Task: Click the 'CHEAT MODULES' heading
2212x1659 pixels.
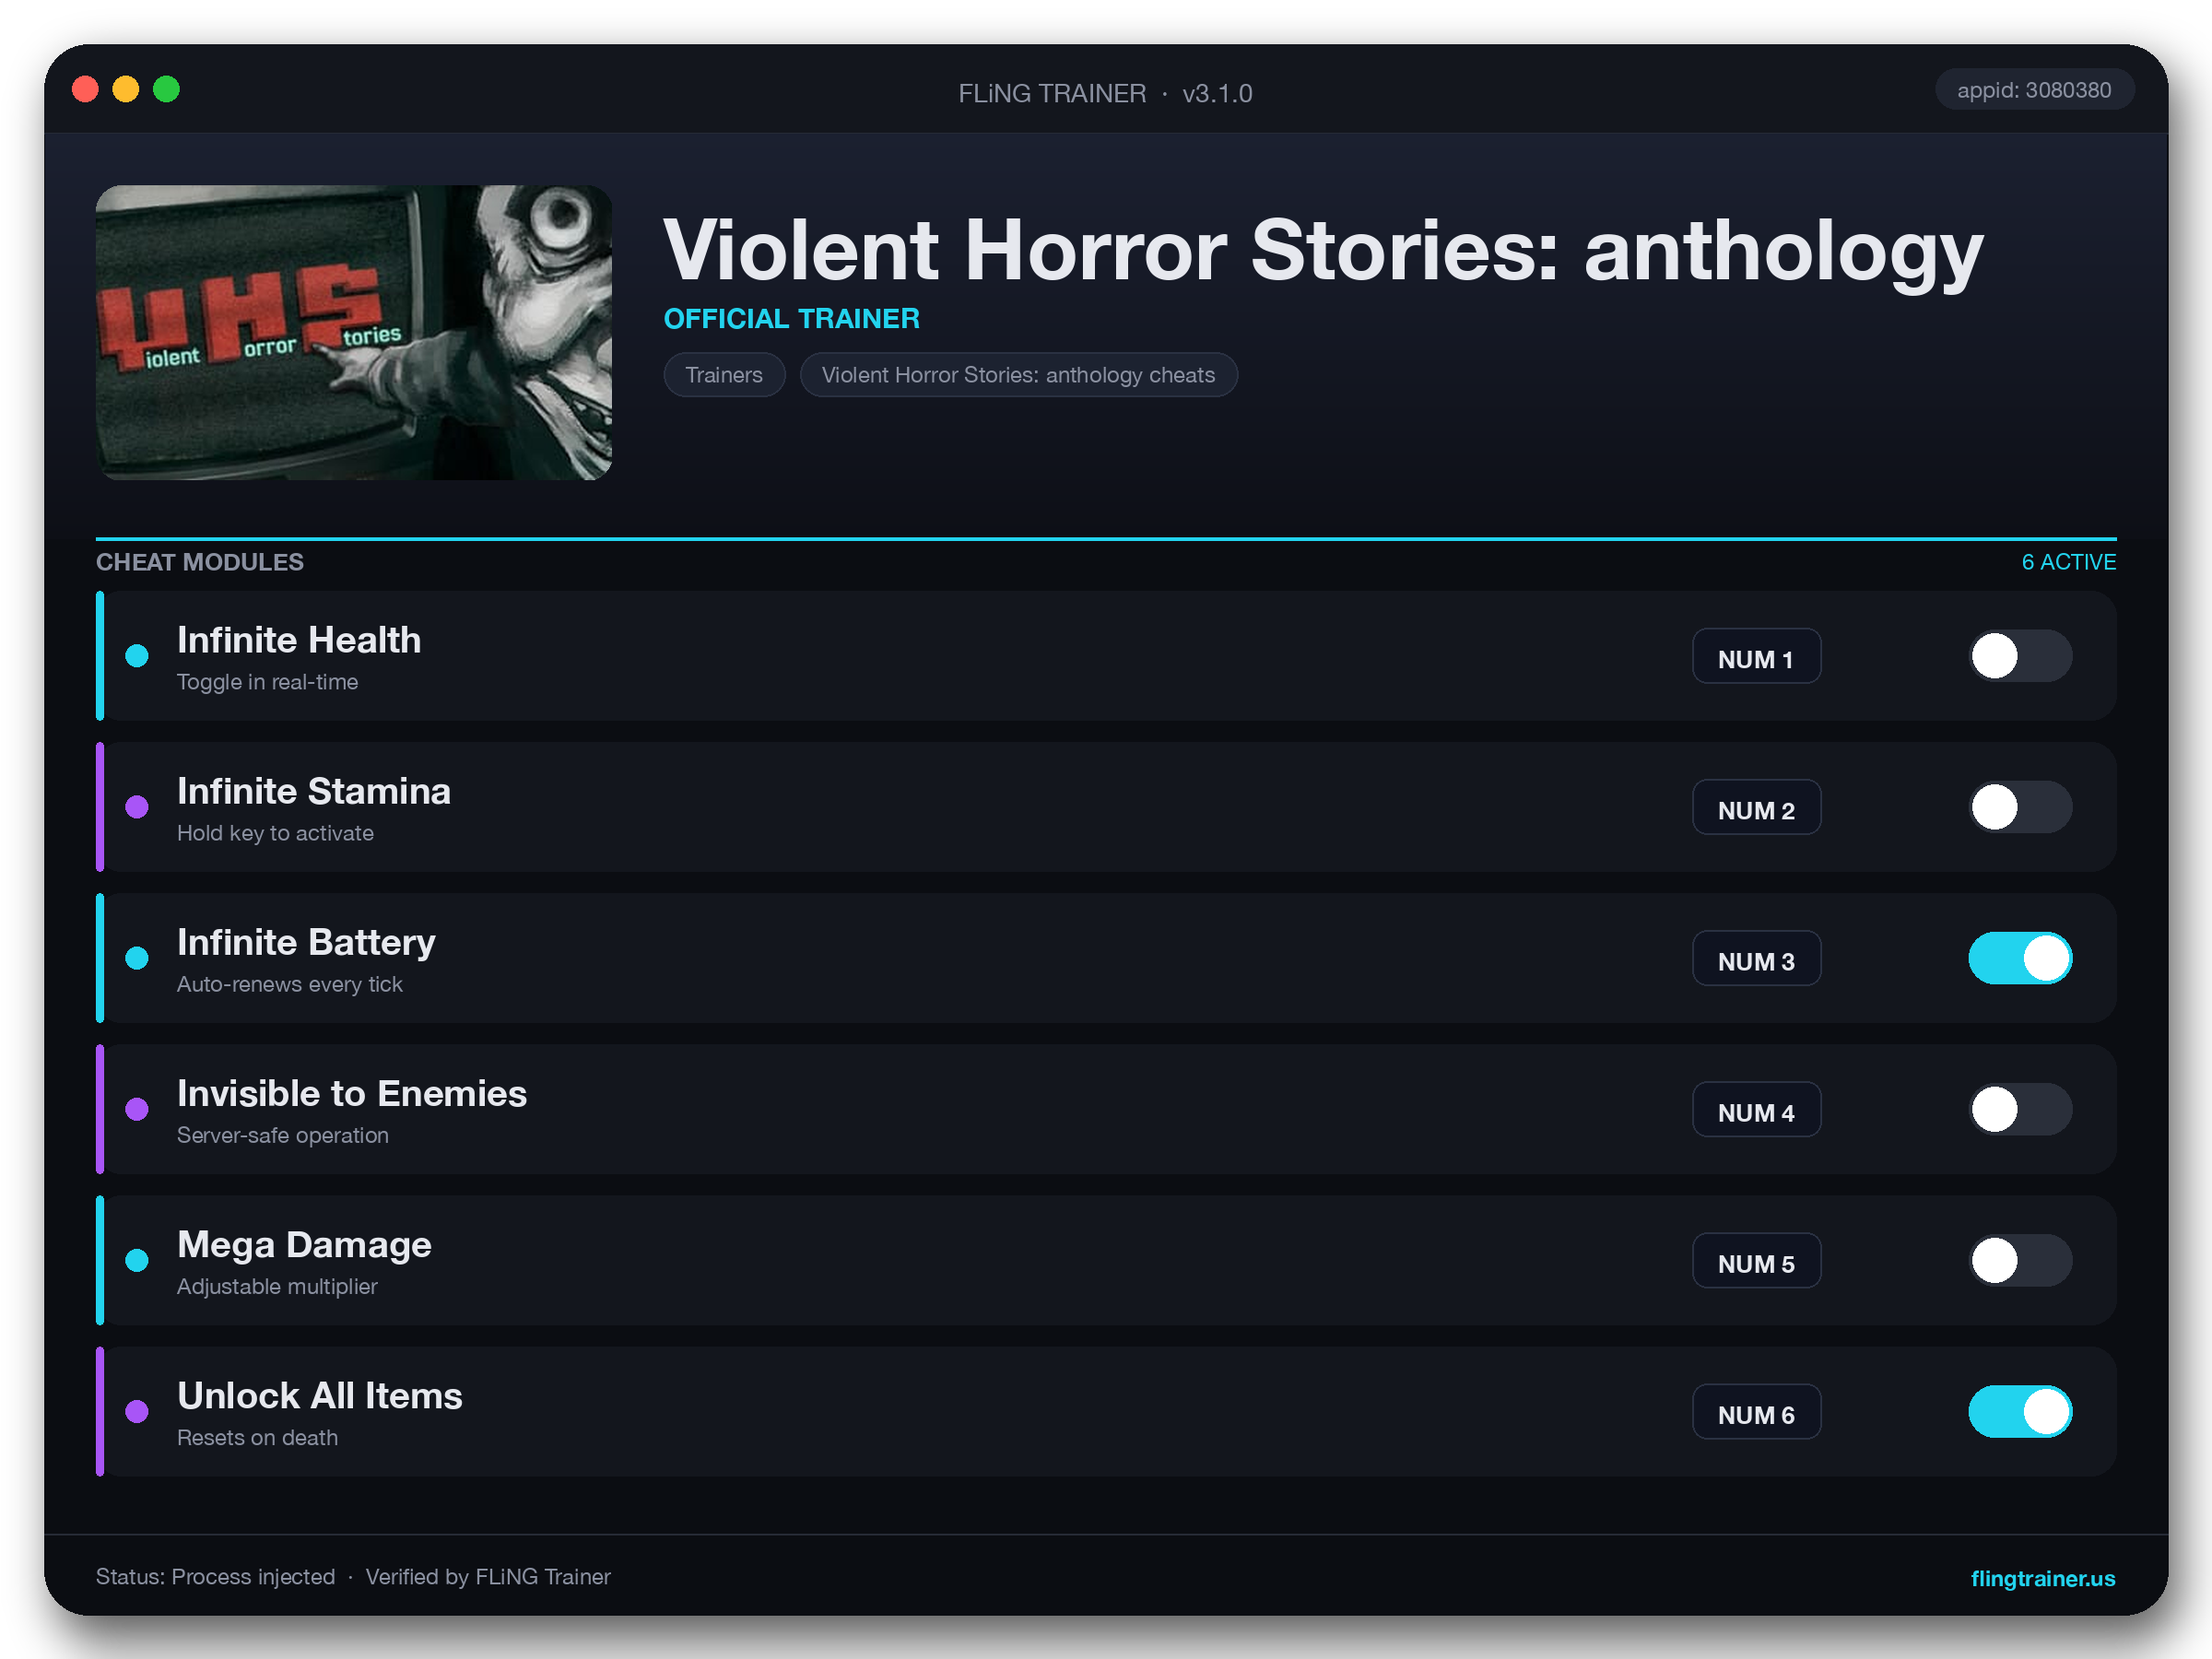Action: pos(200,562)
